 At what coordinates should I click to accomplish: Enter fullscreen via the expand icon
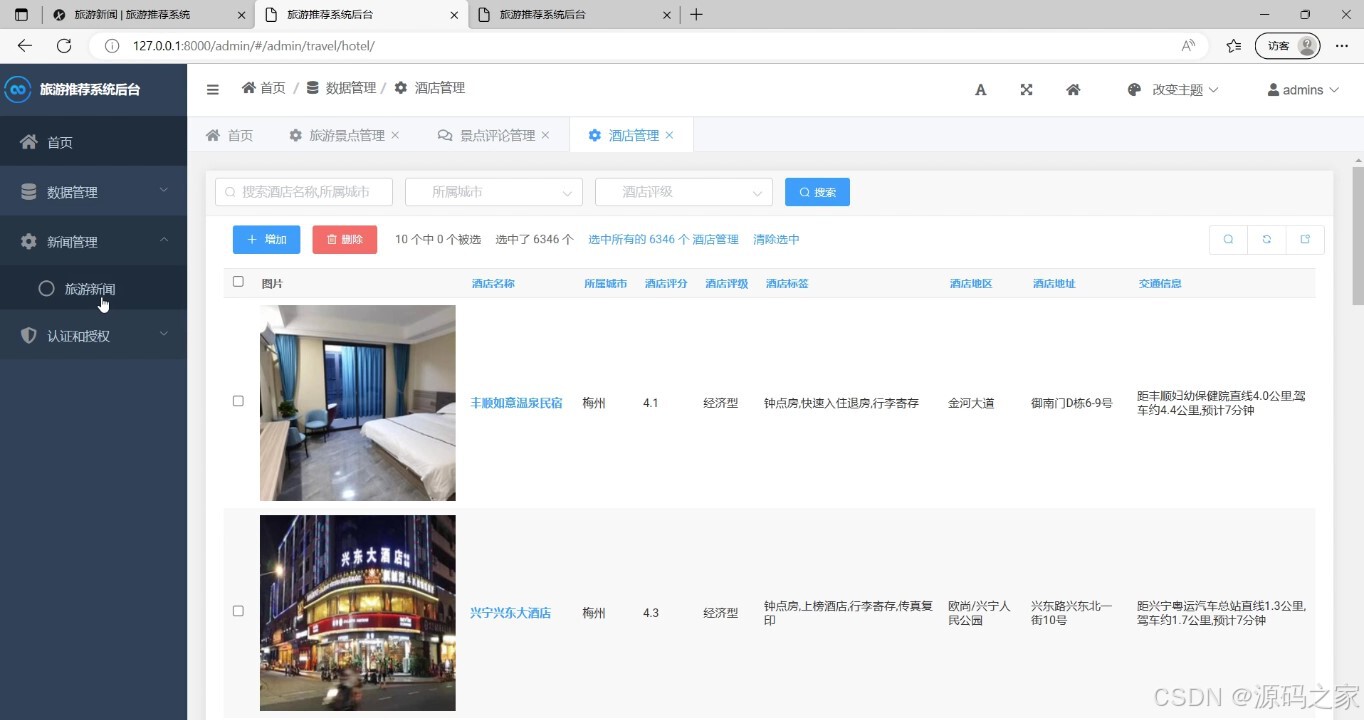[x=1026, y=89]
